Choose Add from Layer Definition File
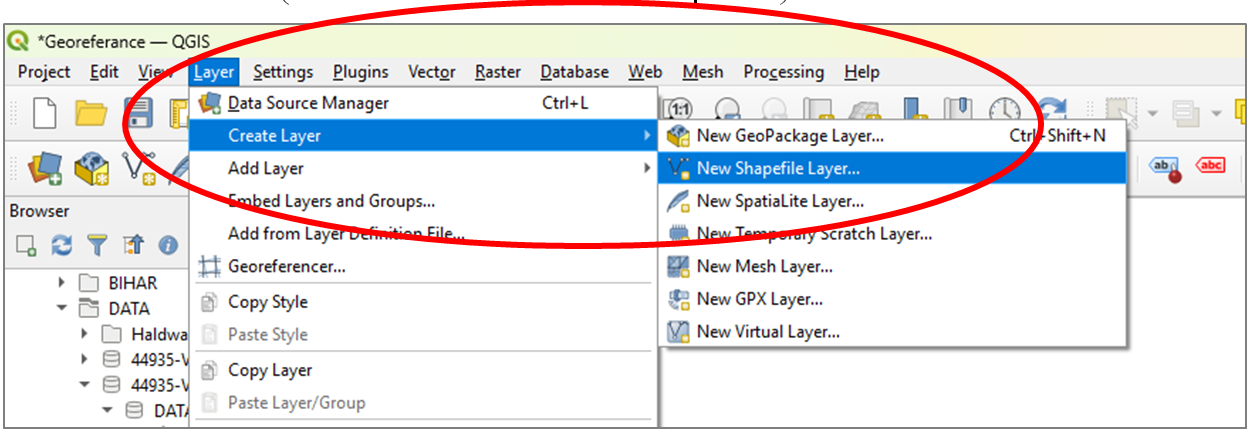This screenshot has height=431, width=1249. (423, 234)
